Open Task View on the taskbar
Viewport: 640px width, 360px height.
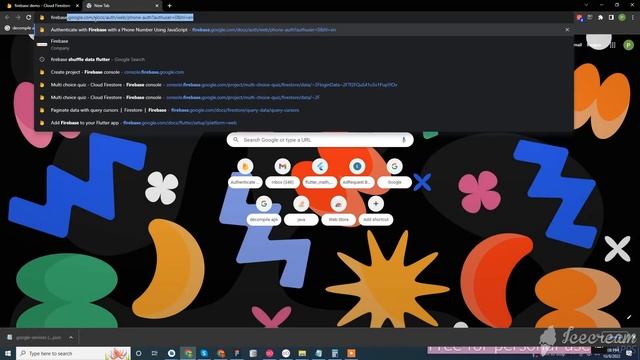[155, 353]
